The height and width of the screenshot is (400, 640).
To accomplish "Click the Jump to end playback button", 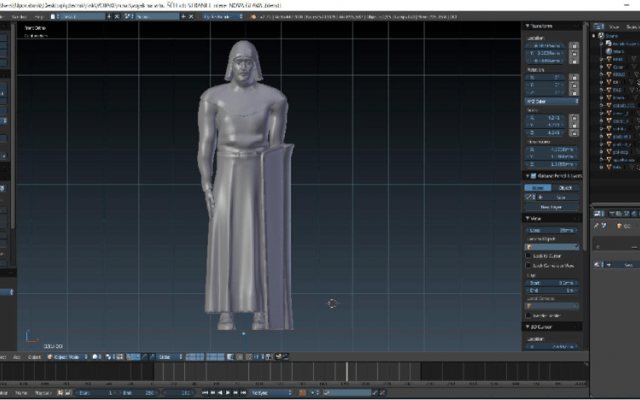I will (243, 393).
